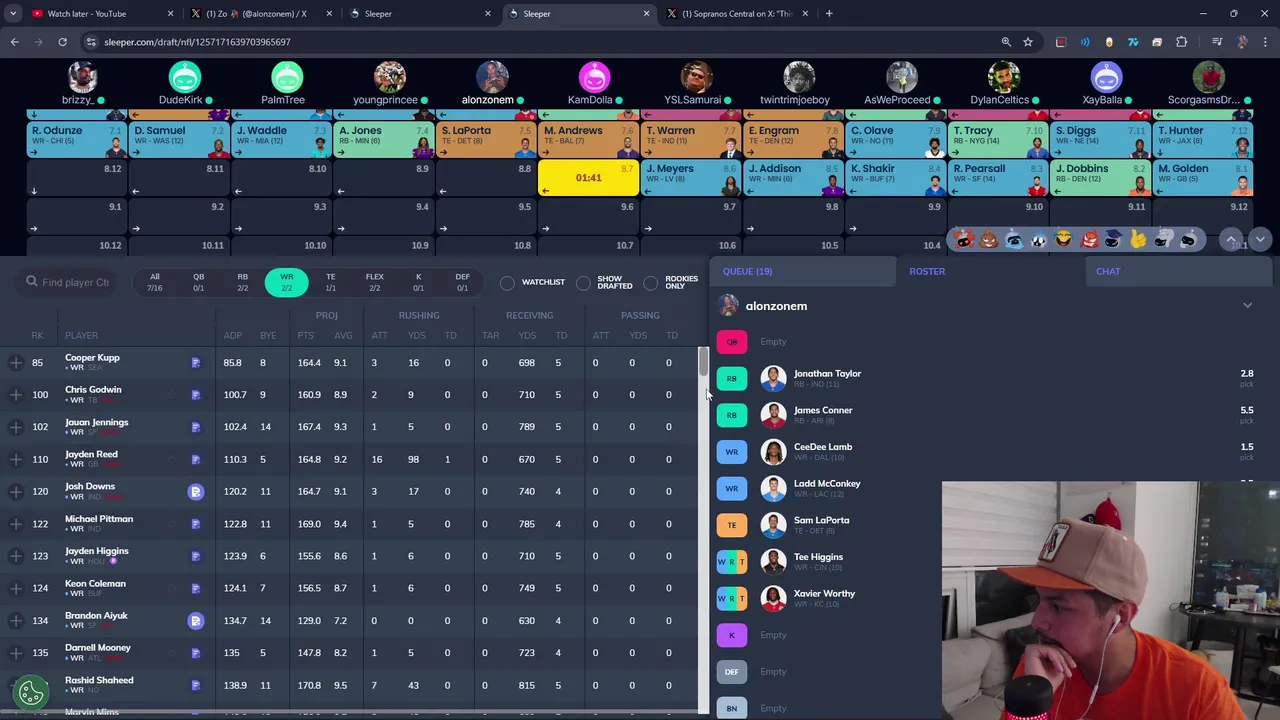Add Michael Pittman to queue with plus icon
Screen dimensions: 1280x720
pyautogui.click(x=16, y=523)
